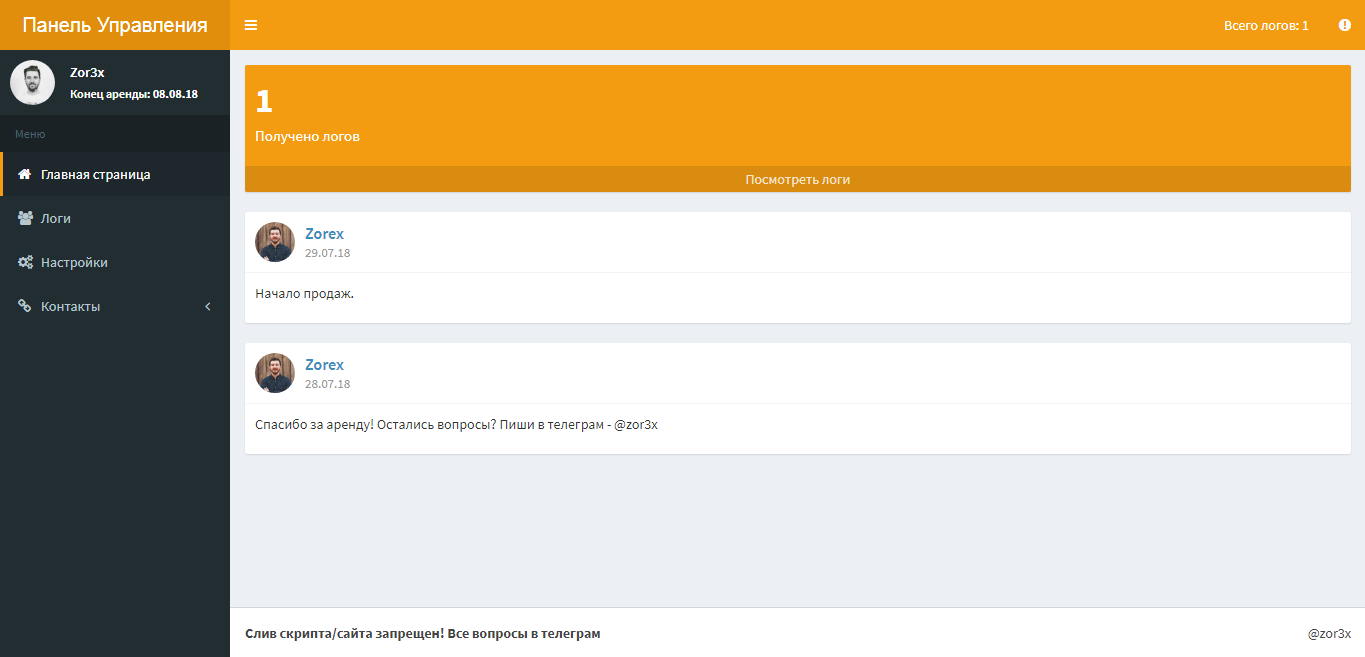Click the @zor3x handle in footer
Screen dimensions: 1365x657
click(1329, 633)
